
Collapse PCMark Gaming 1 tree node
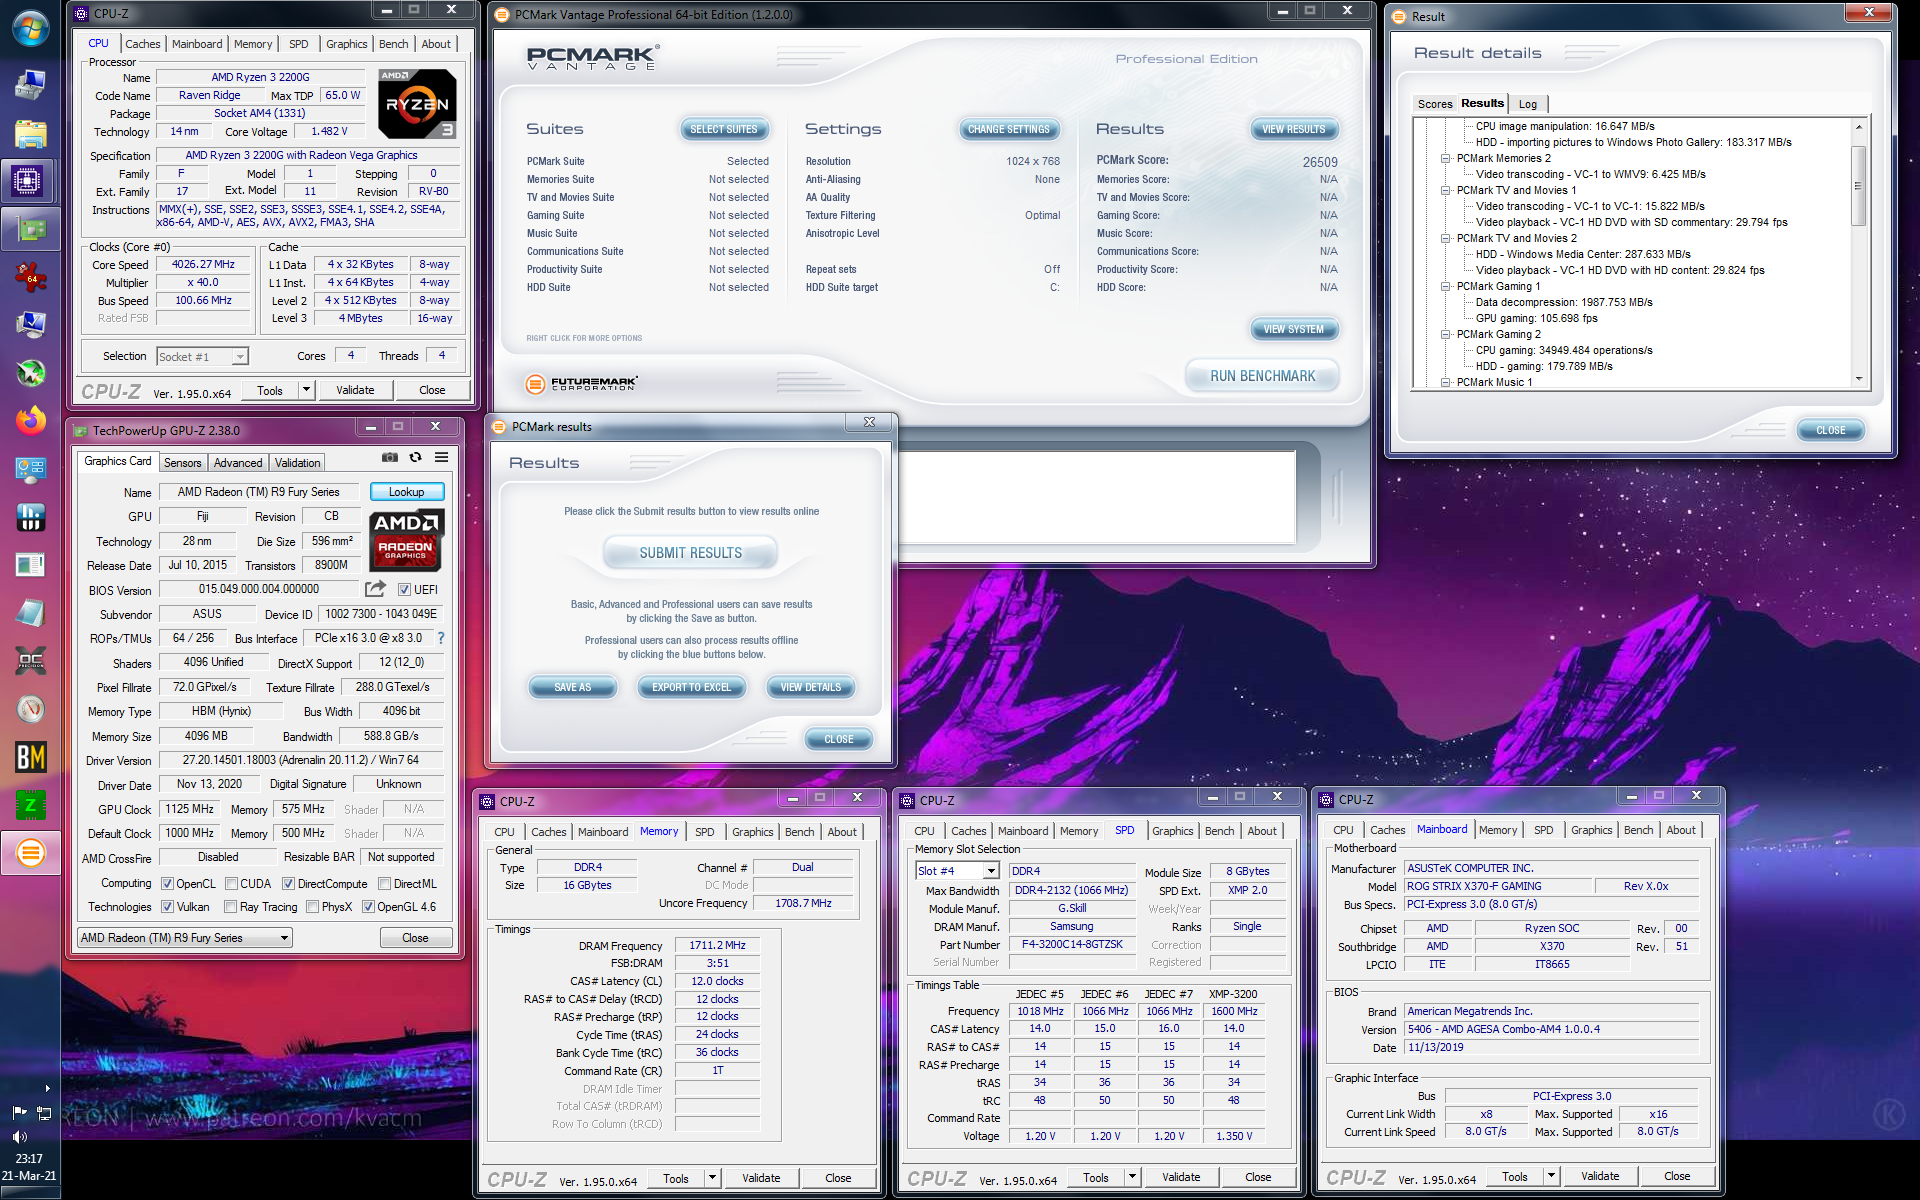(x=1445, y=286)
